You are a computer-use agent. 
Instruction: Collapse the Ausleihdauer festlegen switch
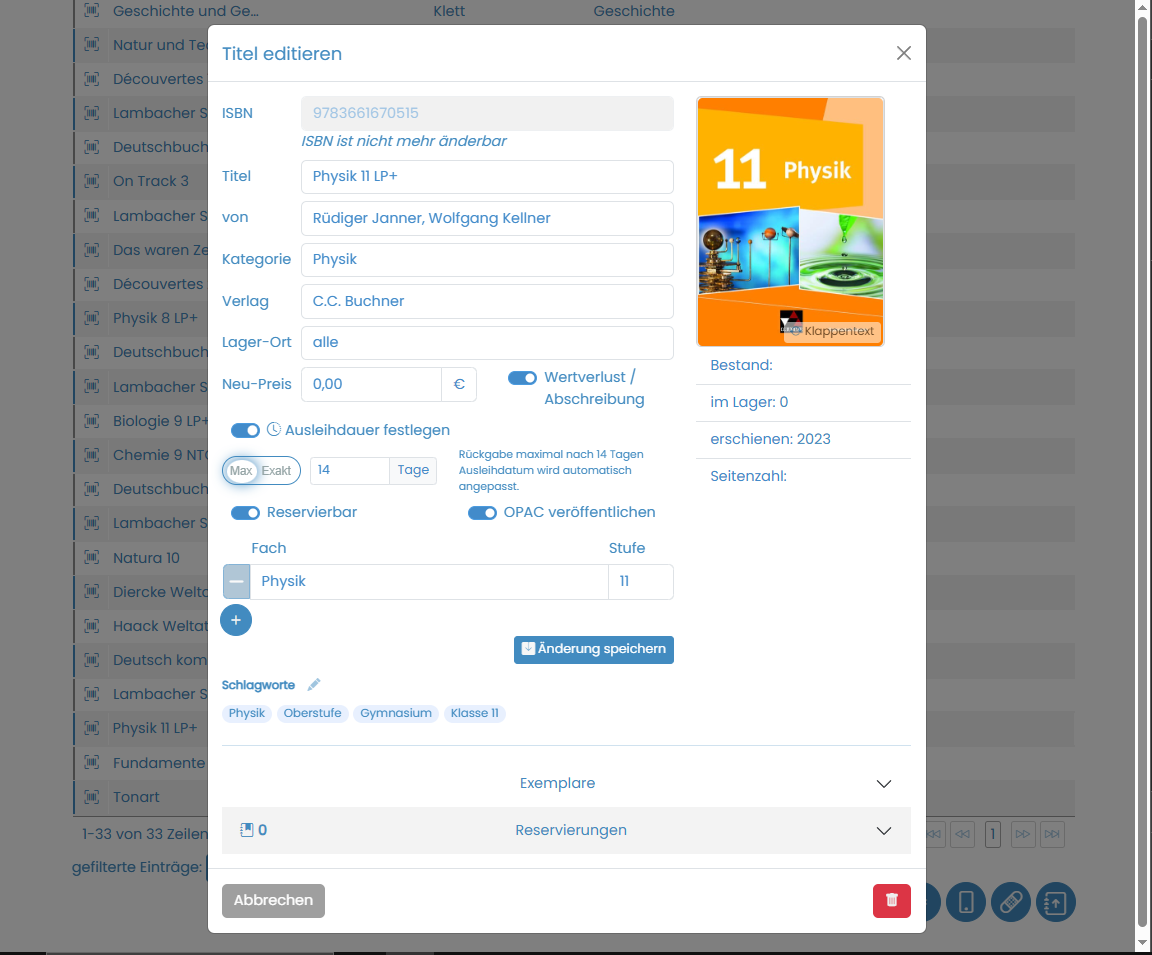point(245,430)
